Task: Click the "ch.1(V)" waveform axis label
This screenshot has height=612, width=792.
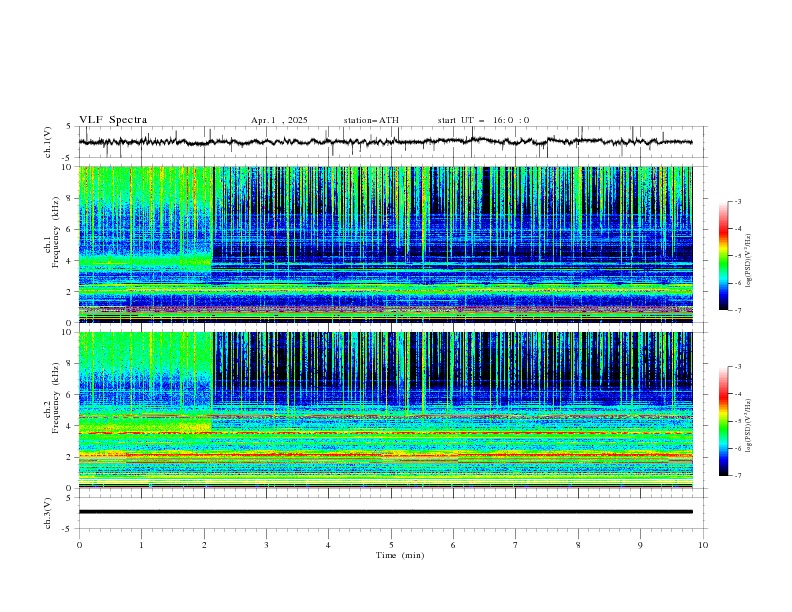Action: 48,142
